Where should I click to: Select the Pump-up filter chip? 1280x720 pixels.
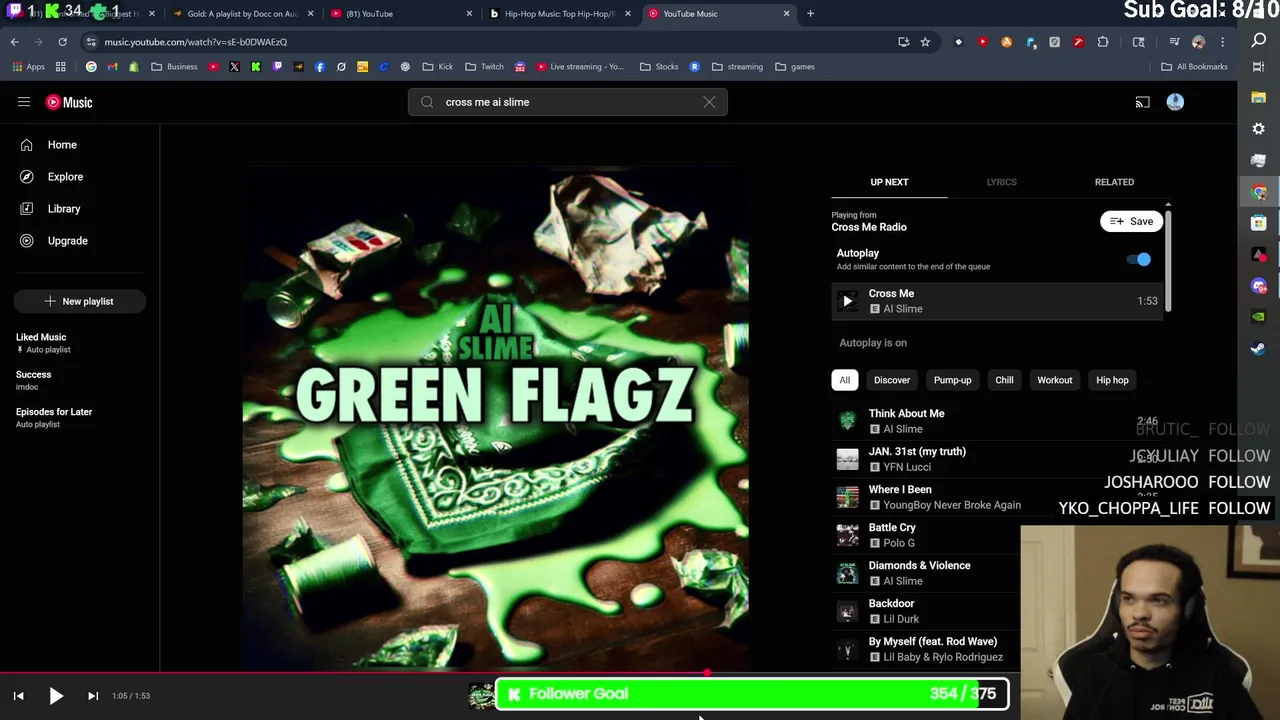click(x=952, y=380)
